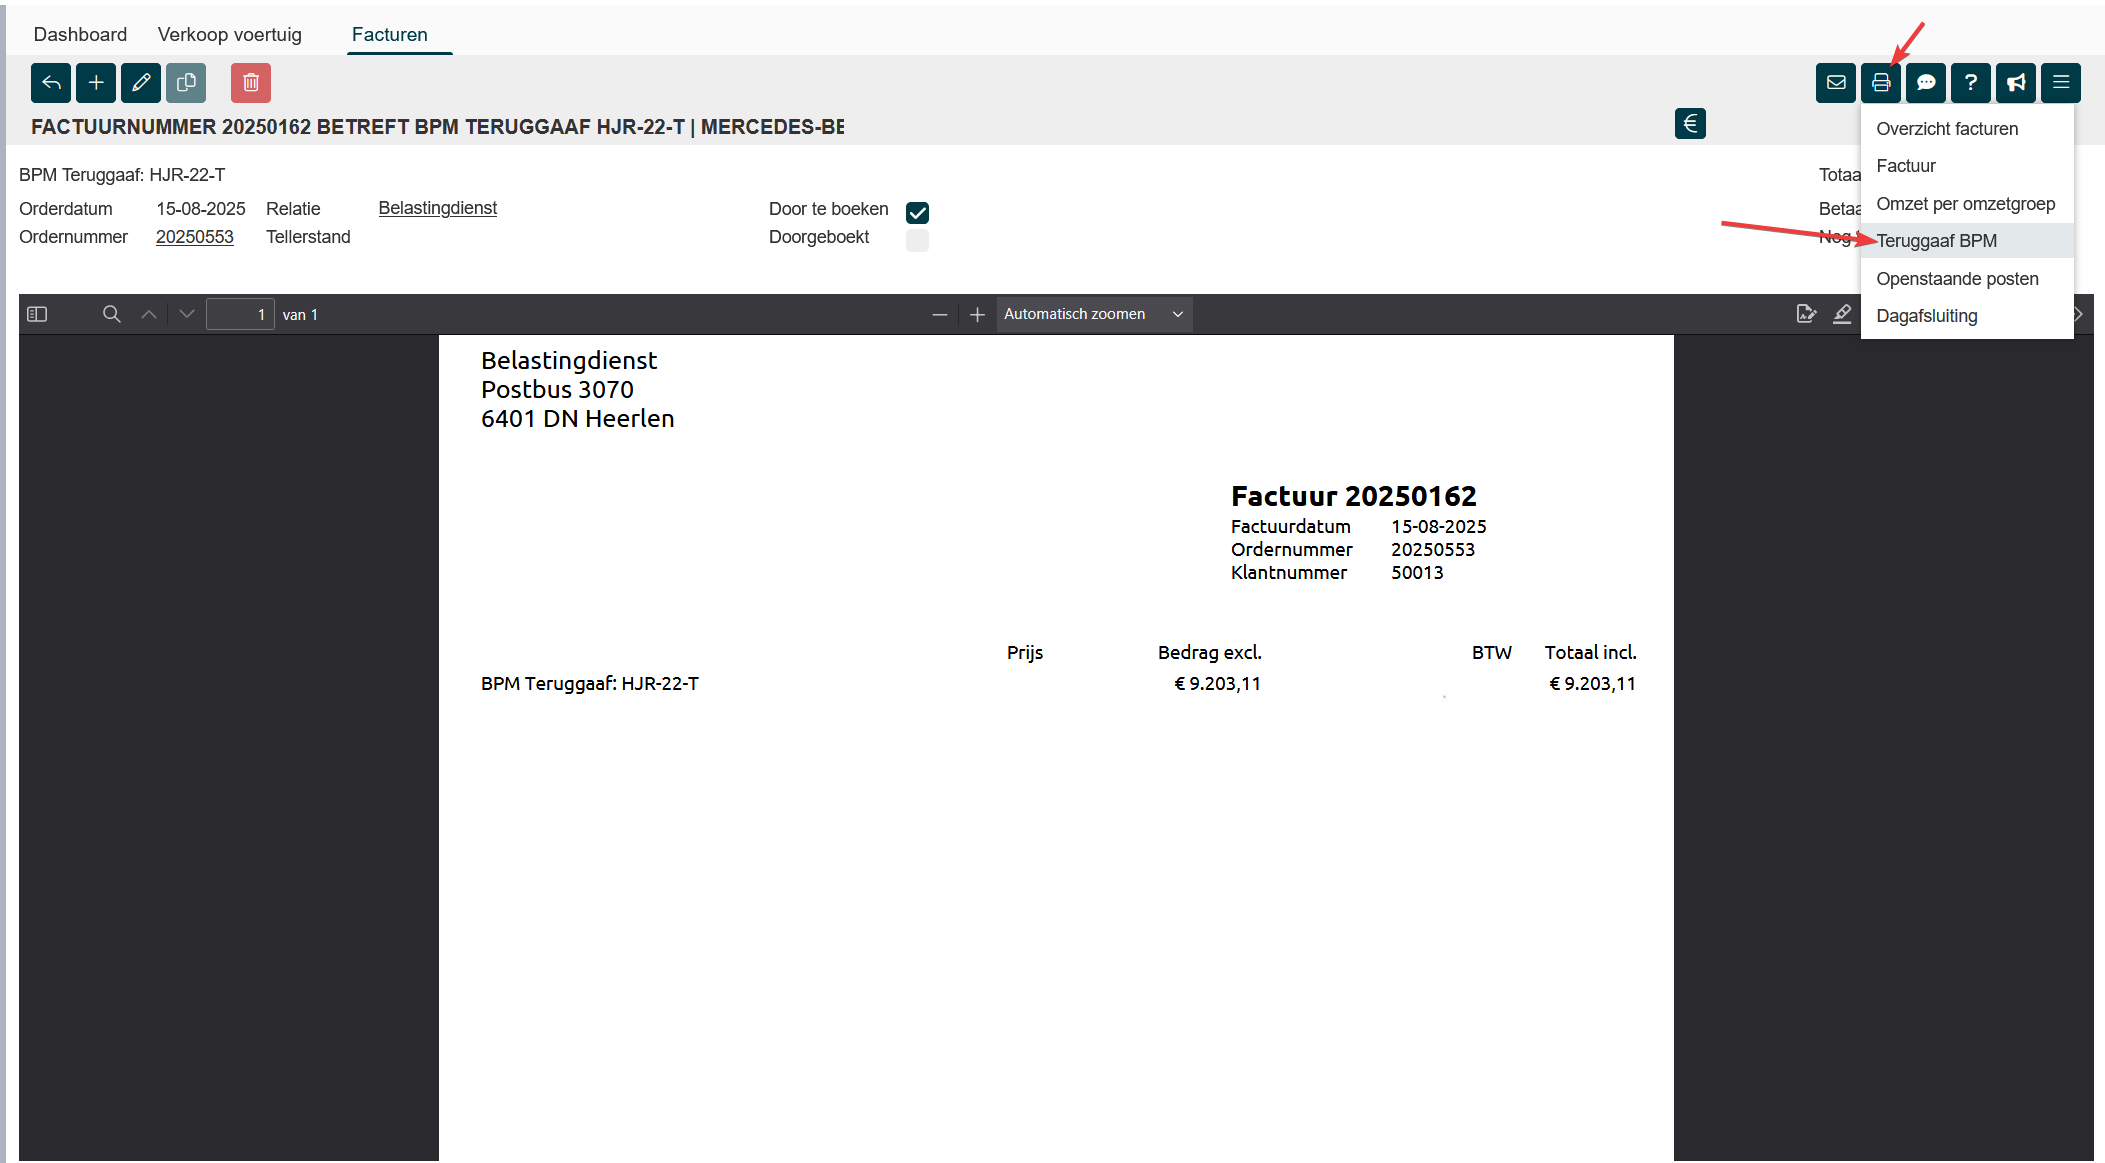Toggle the Doorgeboekt checkbox

(x=917, y=240)
